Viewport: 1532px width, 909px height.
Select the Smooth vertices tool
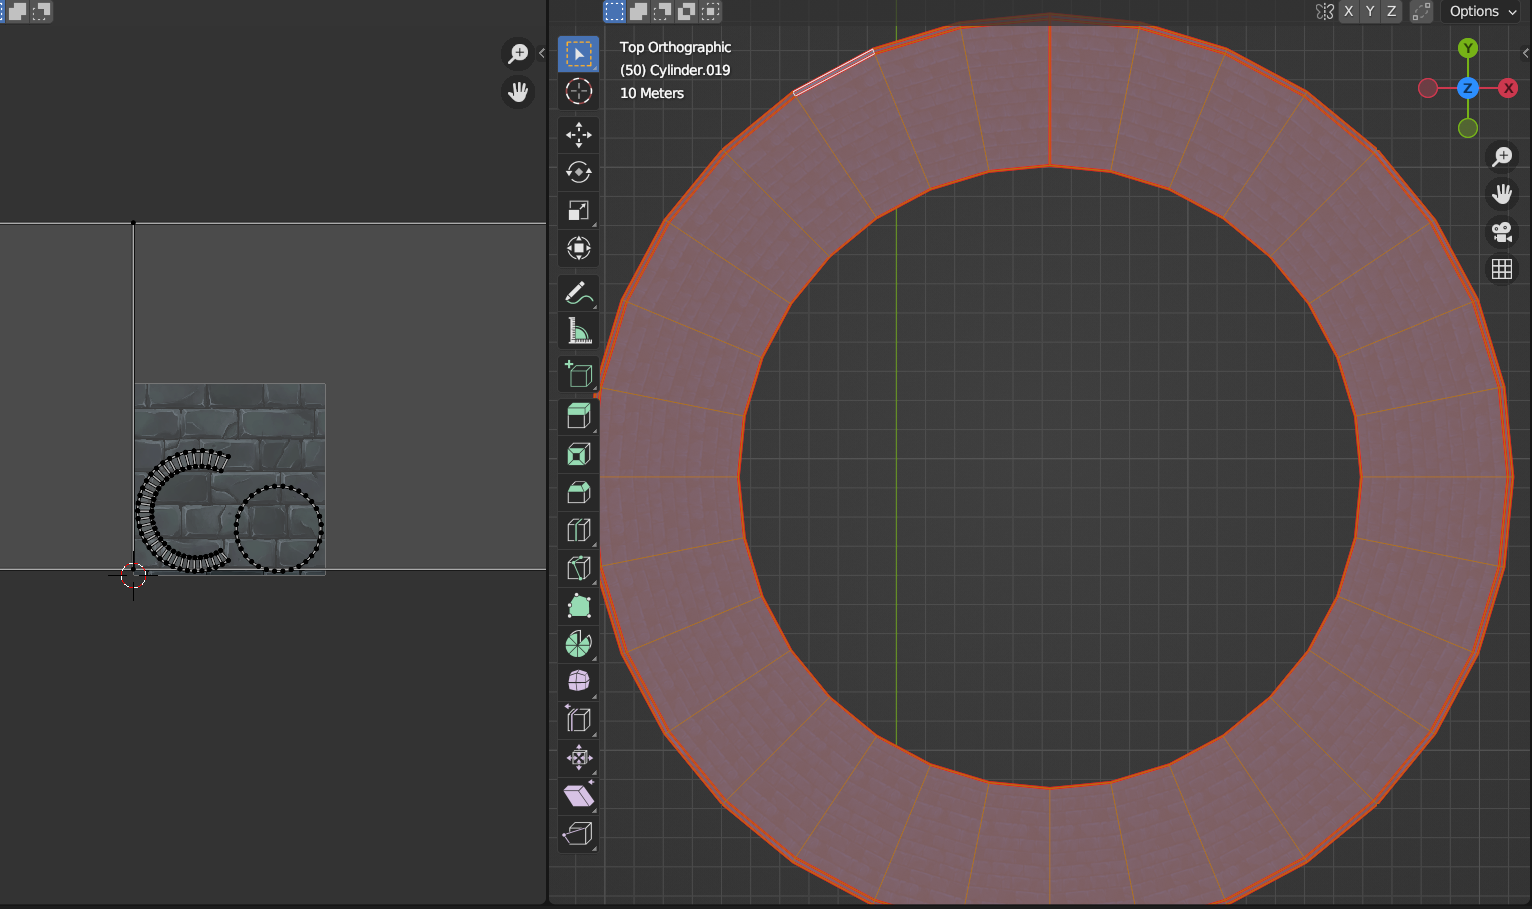point(578,682)
